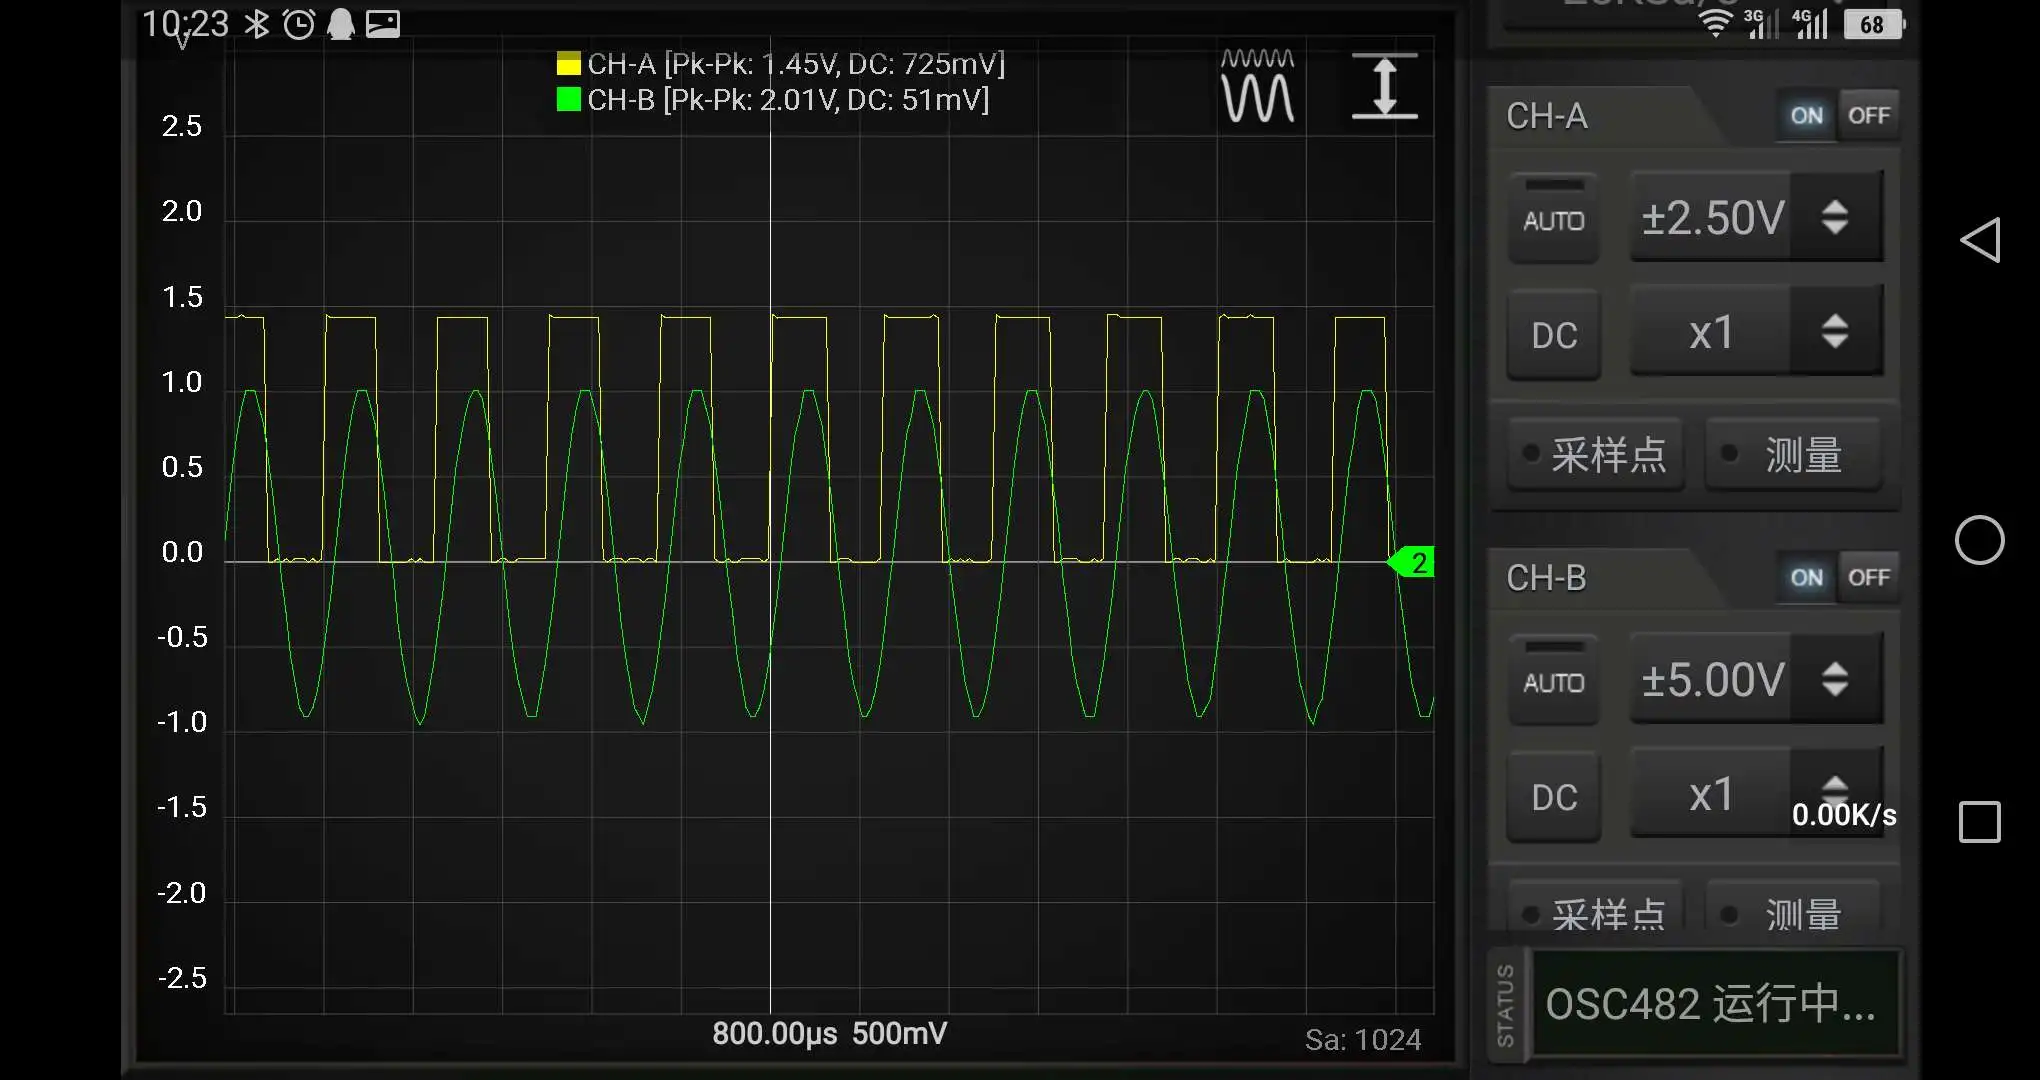Screen dimensions: 2040x1080
Task: Open CH-A ±2.50V range selector
Action: [x=1757, y=217]
